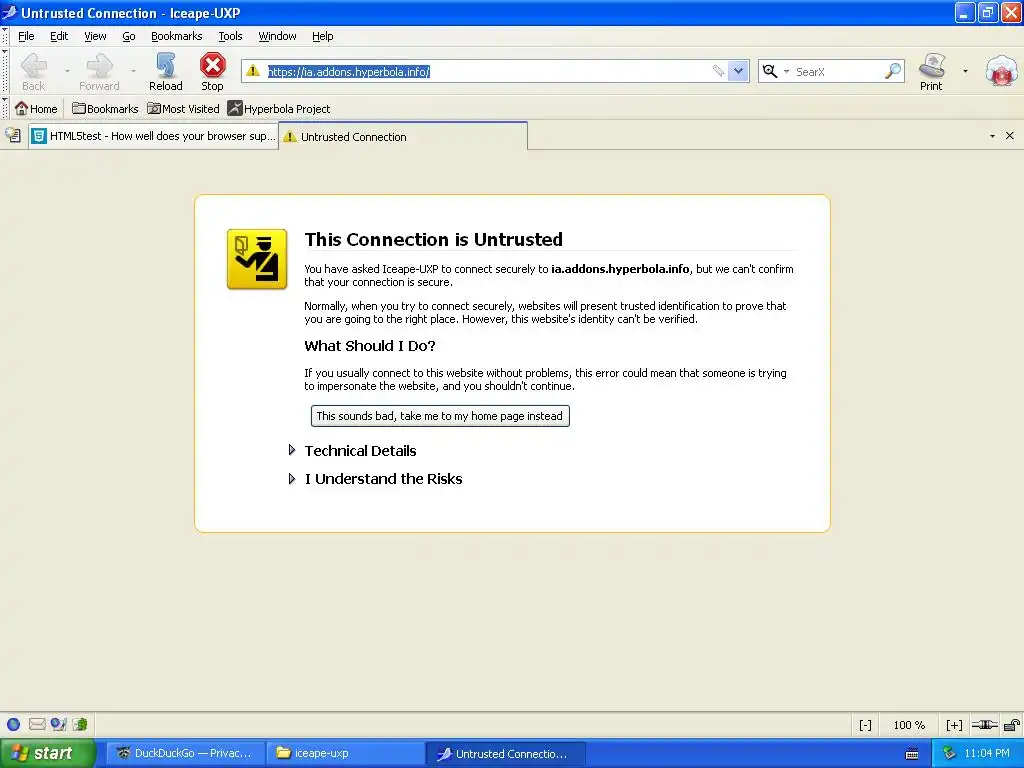Screen dimensions: 1024x768
Task: Click the search magnifier go icon
Action: click(893, 71)
